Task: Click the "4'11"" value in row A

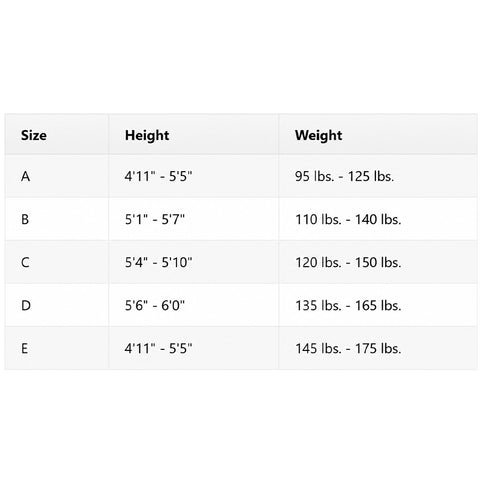Action: click(x=140, y=176)
